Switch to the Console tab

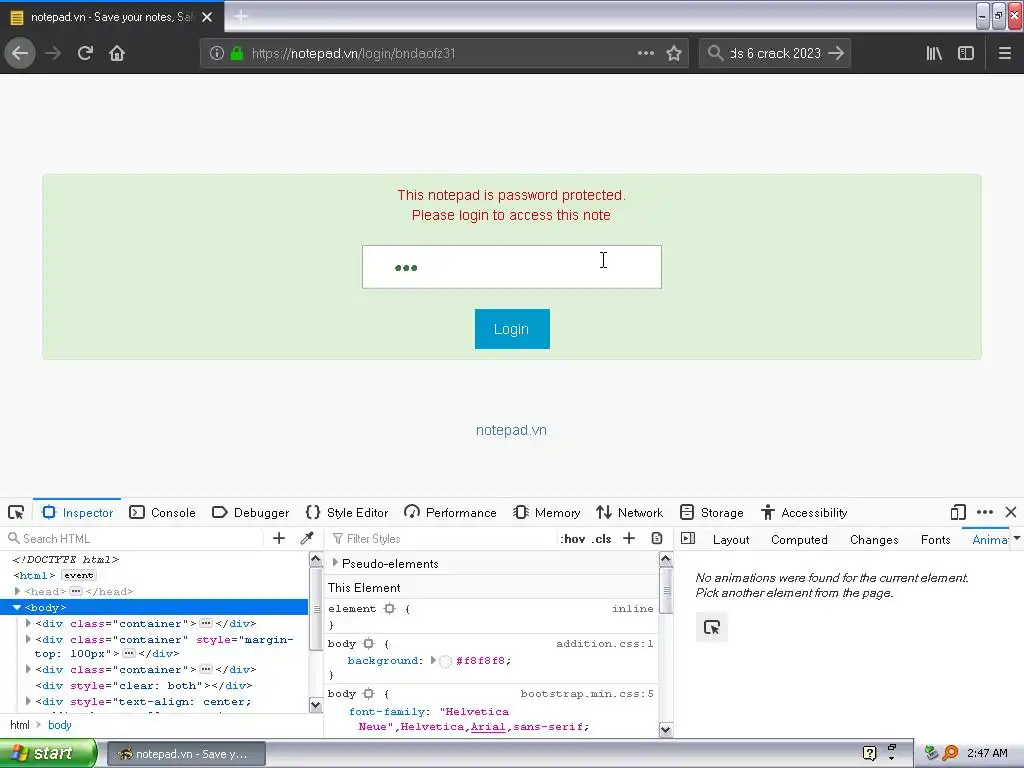163,513
